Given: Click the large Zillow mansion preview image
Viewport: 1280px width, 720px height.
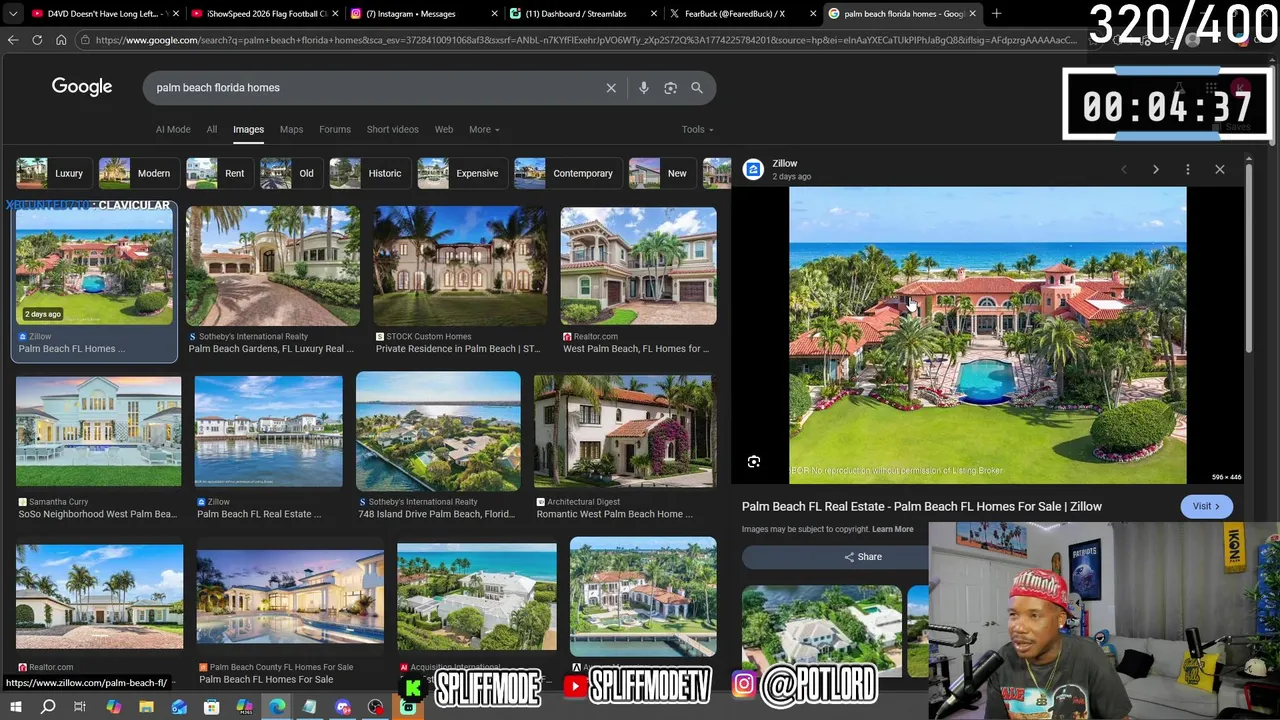Looking at the screenshot, I should 988,335.
